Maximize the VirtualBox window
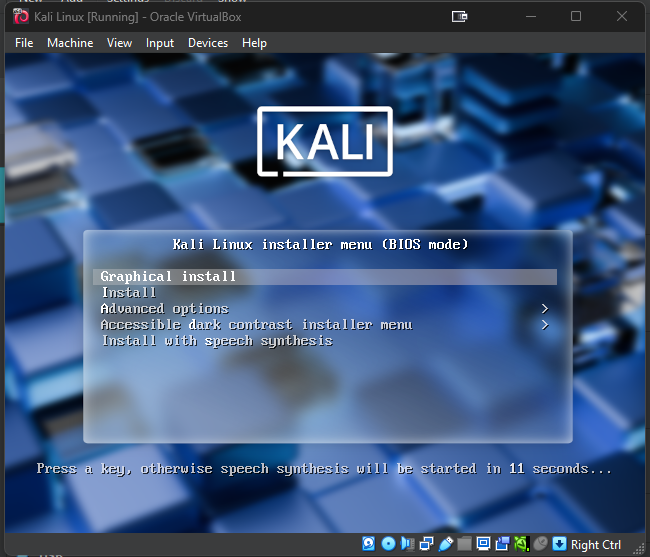 pos(576,17)
